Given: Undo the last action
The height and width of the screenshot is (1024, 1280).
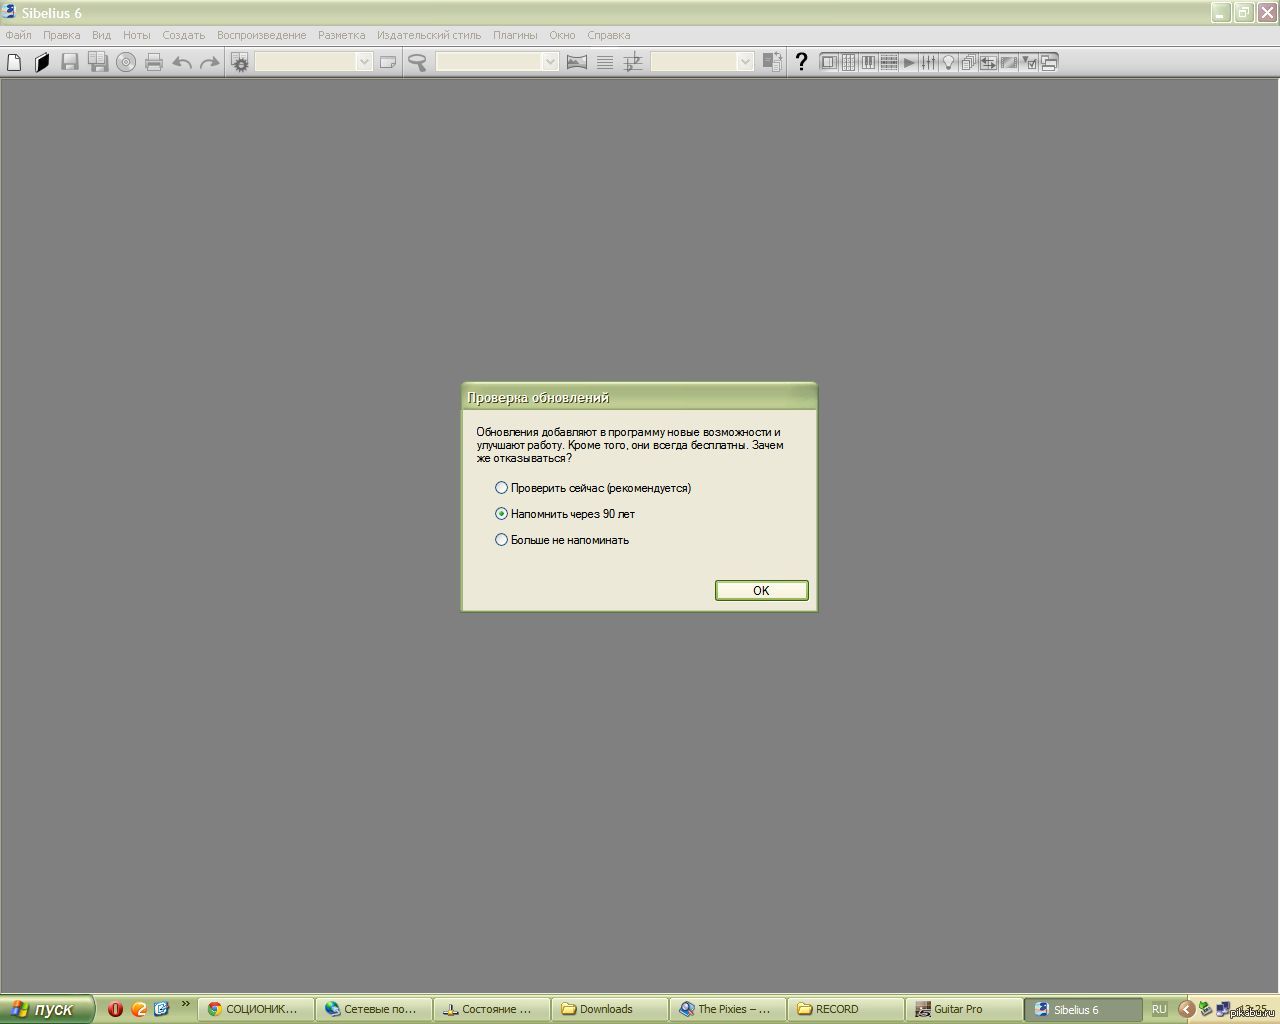Looking at the screenshot, I should tap(182, 62).
